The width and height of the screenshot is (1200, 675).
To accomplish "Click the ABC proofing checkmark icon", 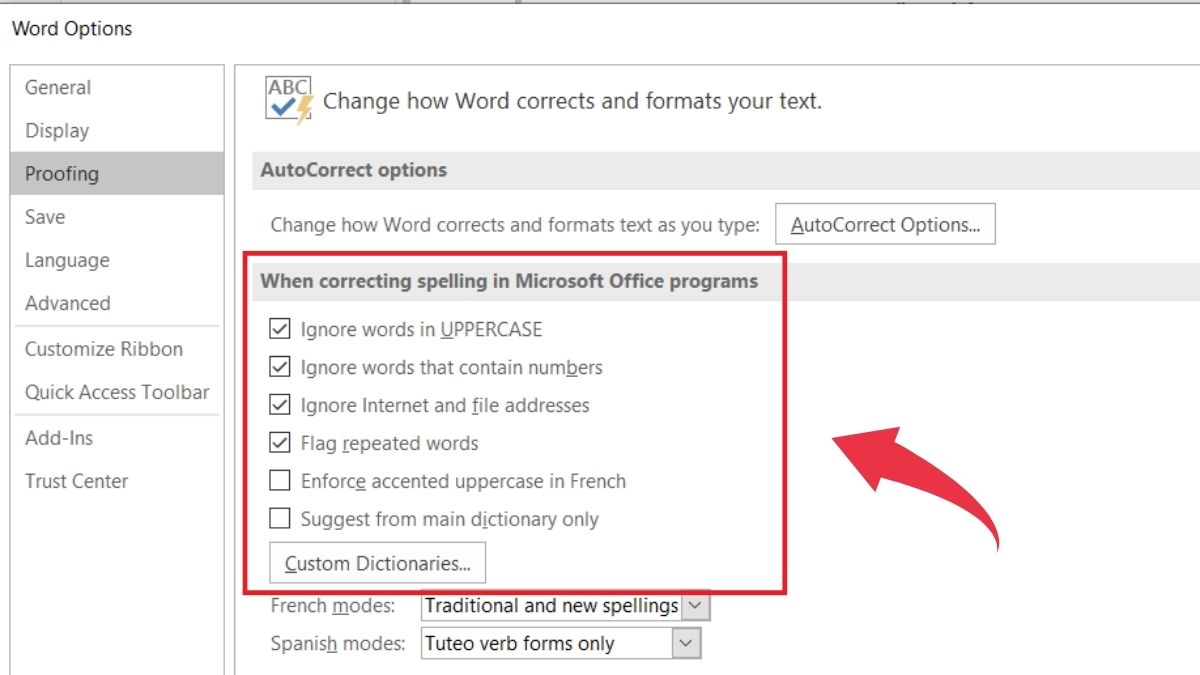I will [290, 100].
